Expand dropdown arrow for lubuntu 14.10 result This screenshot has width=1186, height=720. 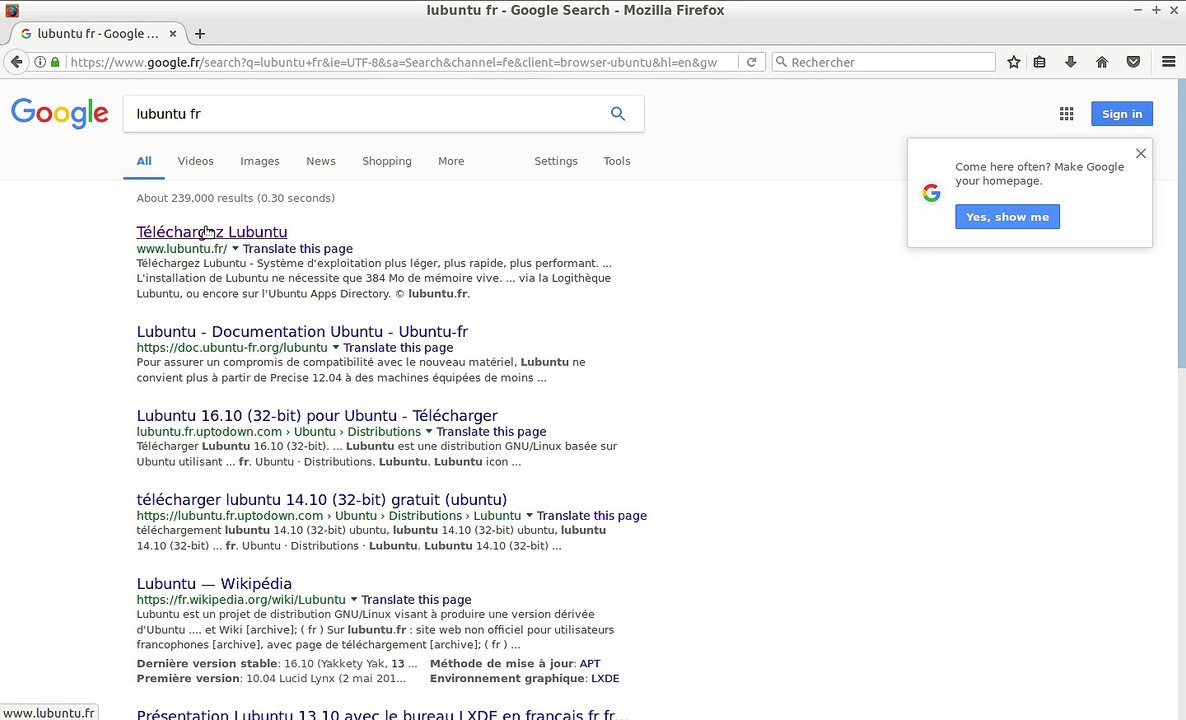coord(529,515)
